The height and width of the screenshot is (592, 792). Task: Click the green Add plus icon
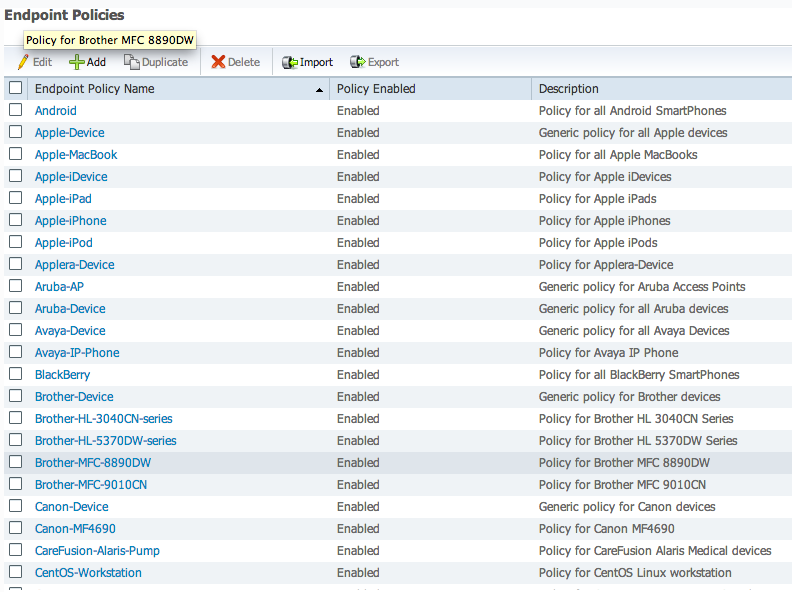[x=76, y=62]
